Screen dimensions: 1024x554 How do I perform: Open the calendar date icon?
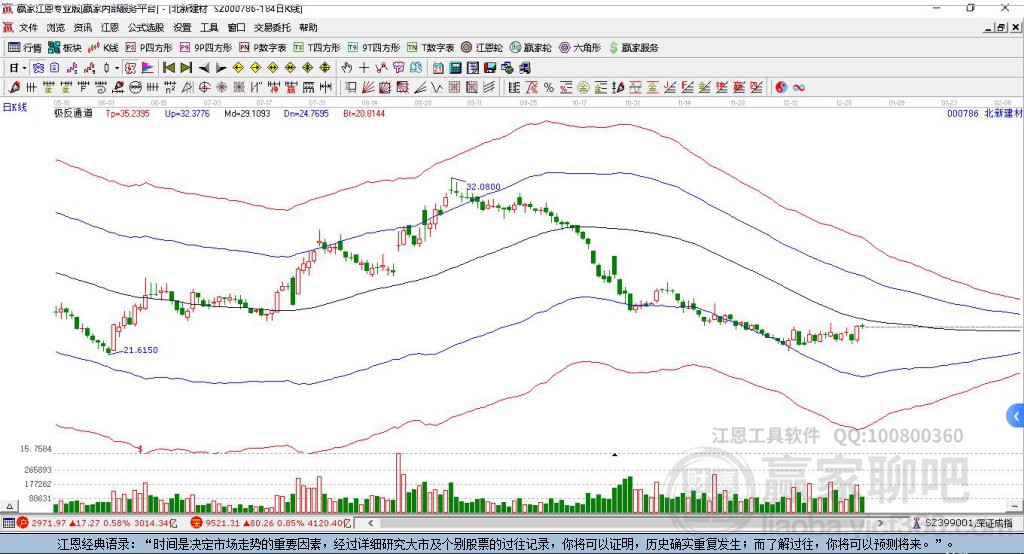click(438, 68)
